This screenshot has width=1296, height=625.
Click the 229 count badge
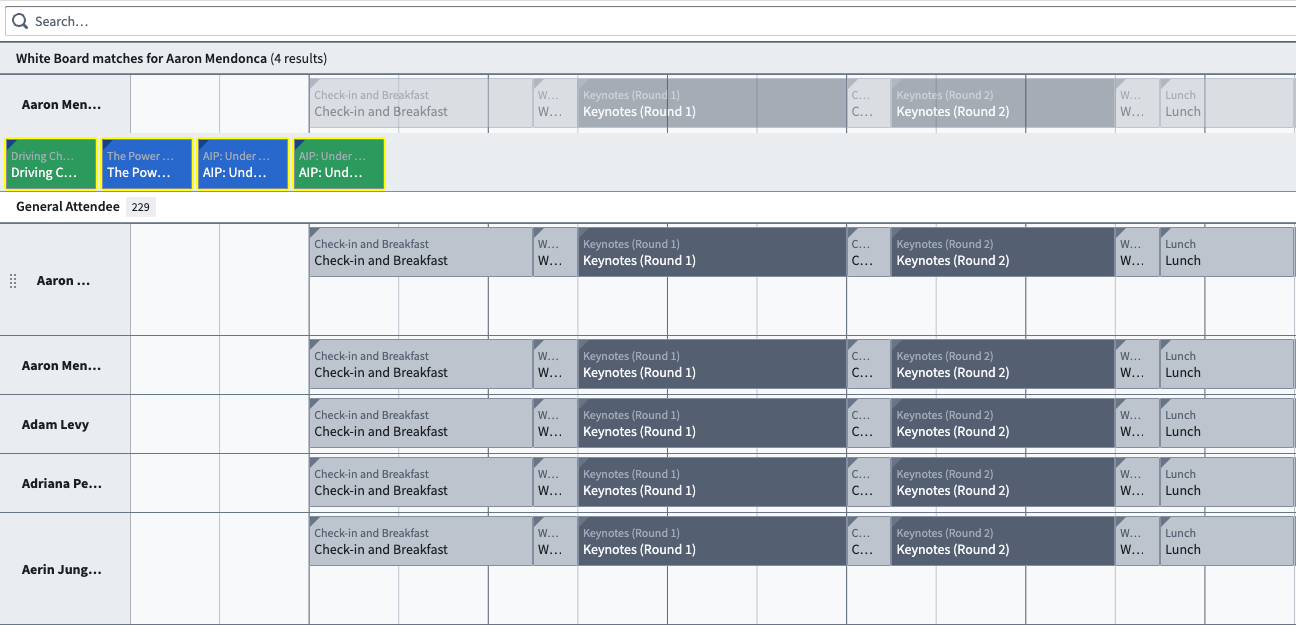140,207
